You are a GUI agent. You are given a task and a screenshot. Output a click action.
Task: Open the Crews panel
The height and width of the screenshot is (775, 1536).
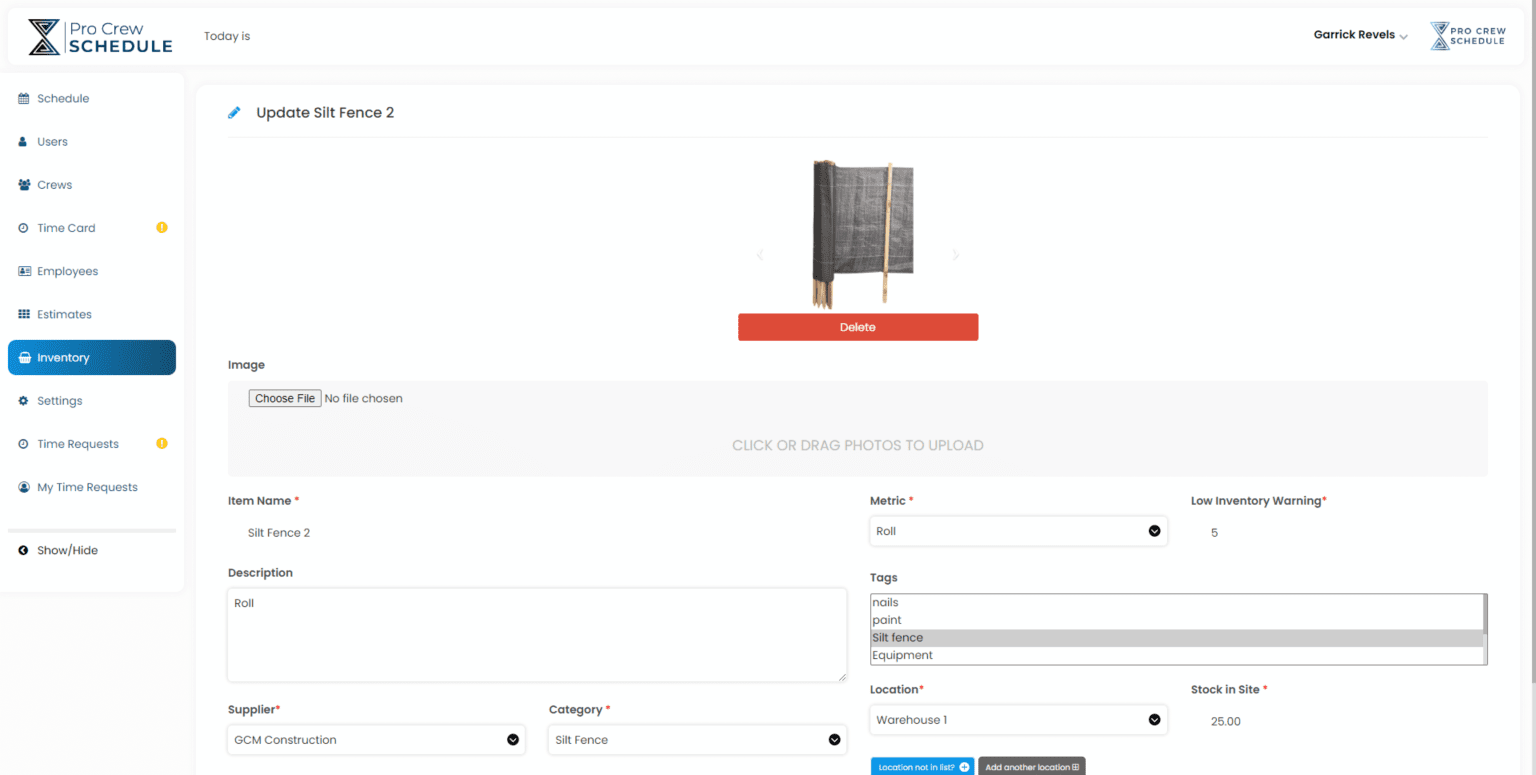click(x=56, y=184)
